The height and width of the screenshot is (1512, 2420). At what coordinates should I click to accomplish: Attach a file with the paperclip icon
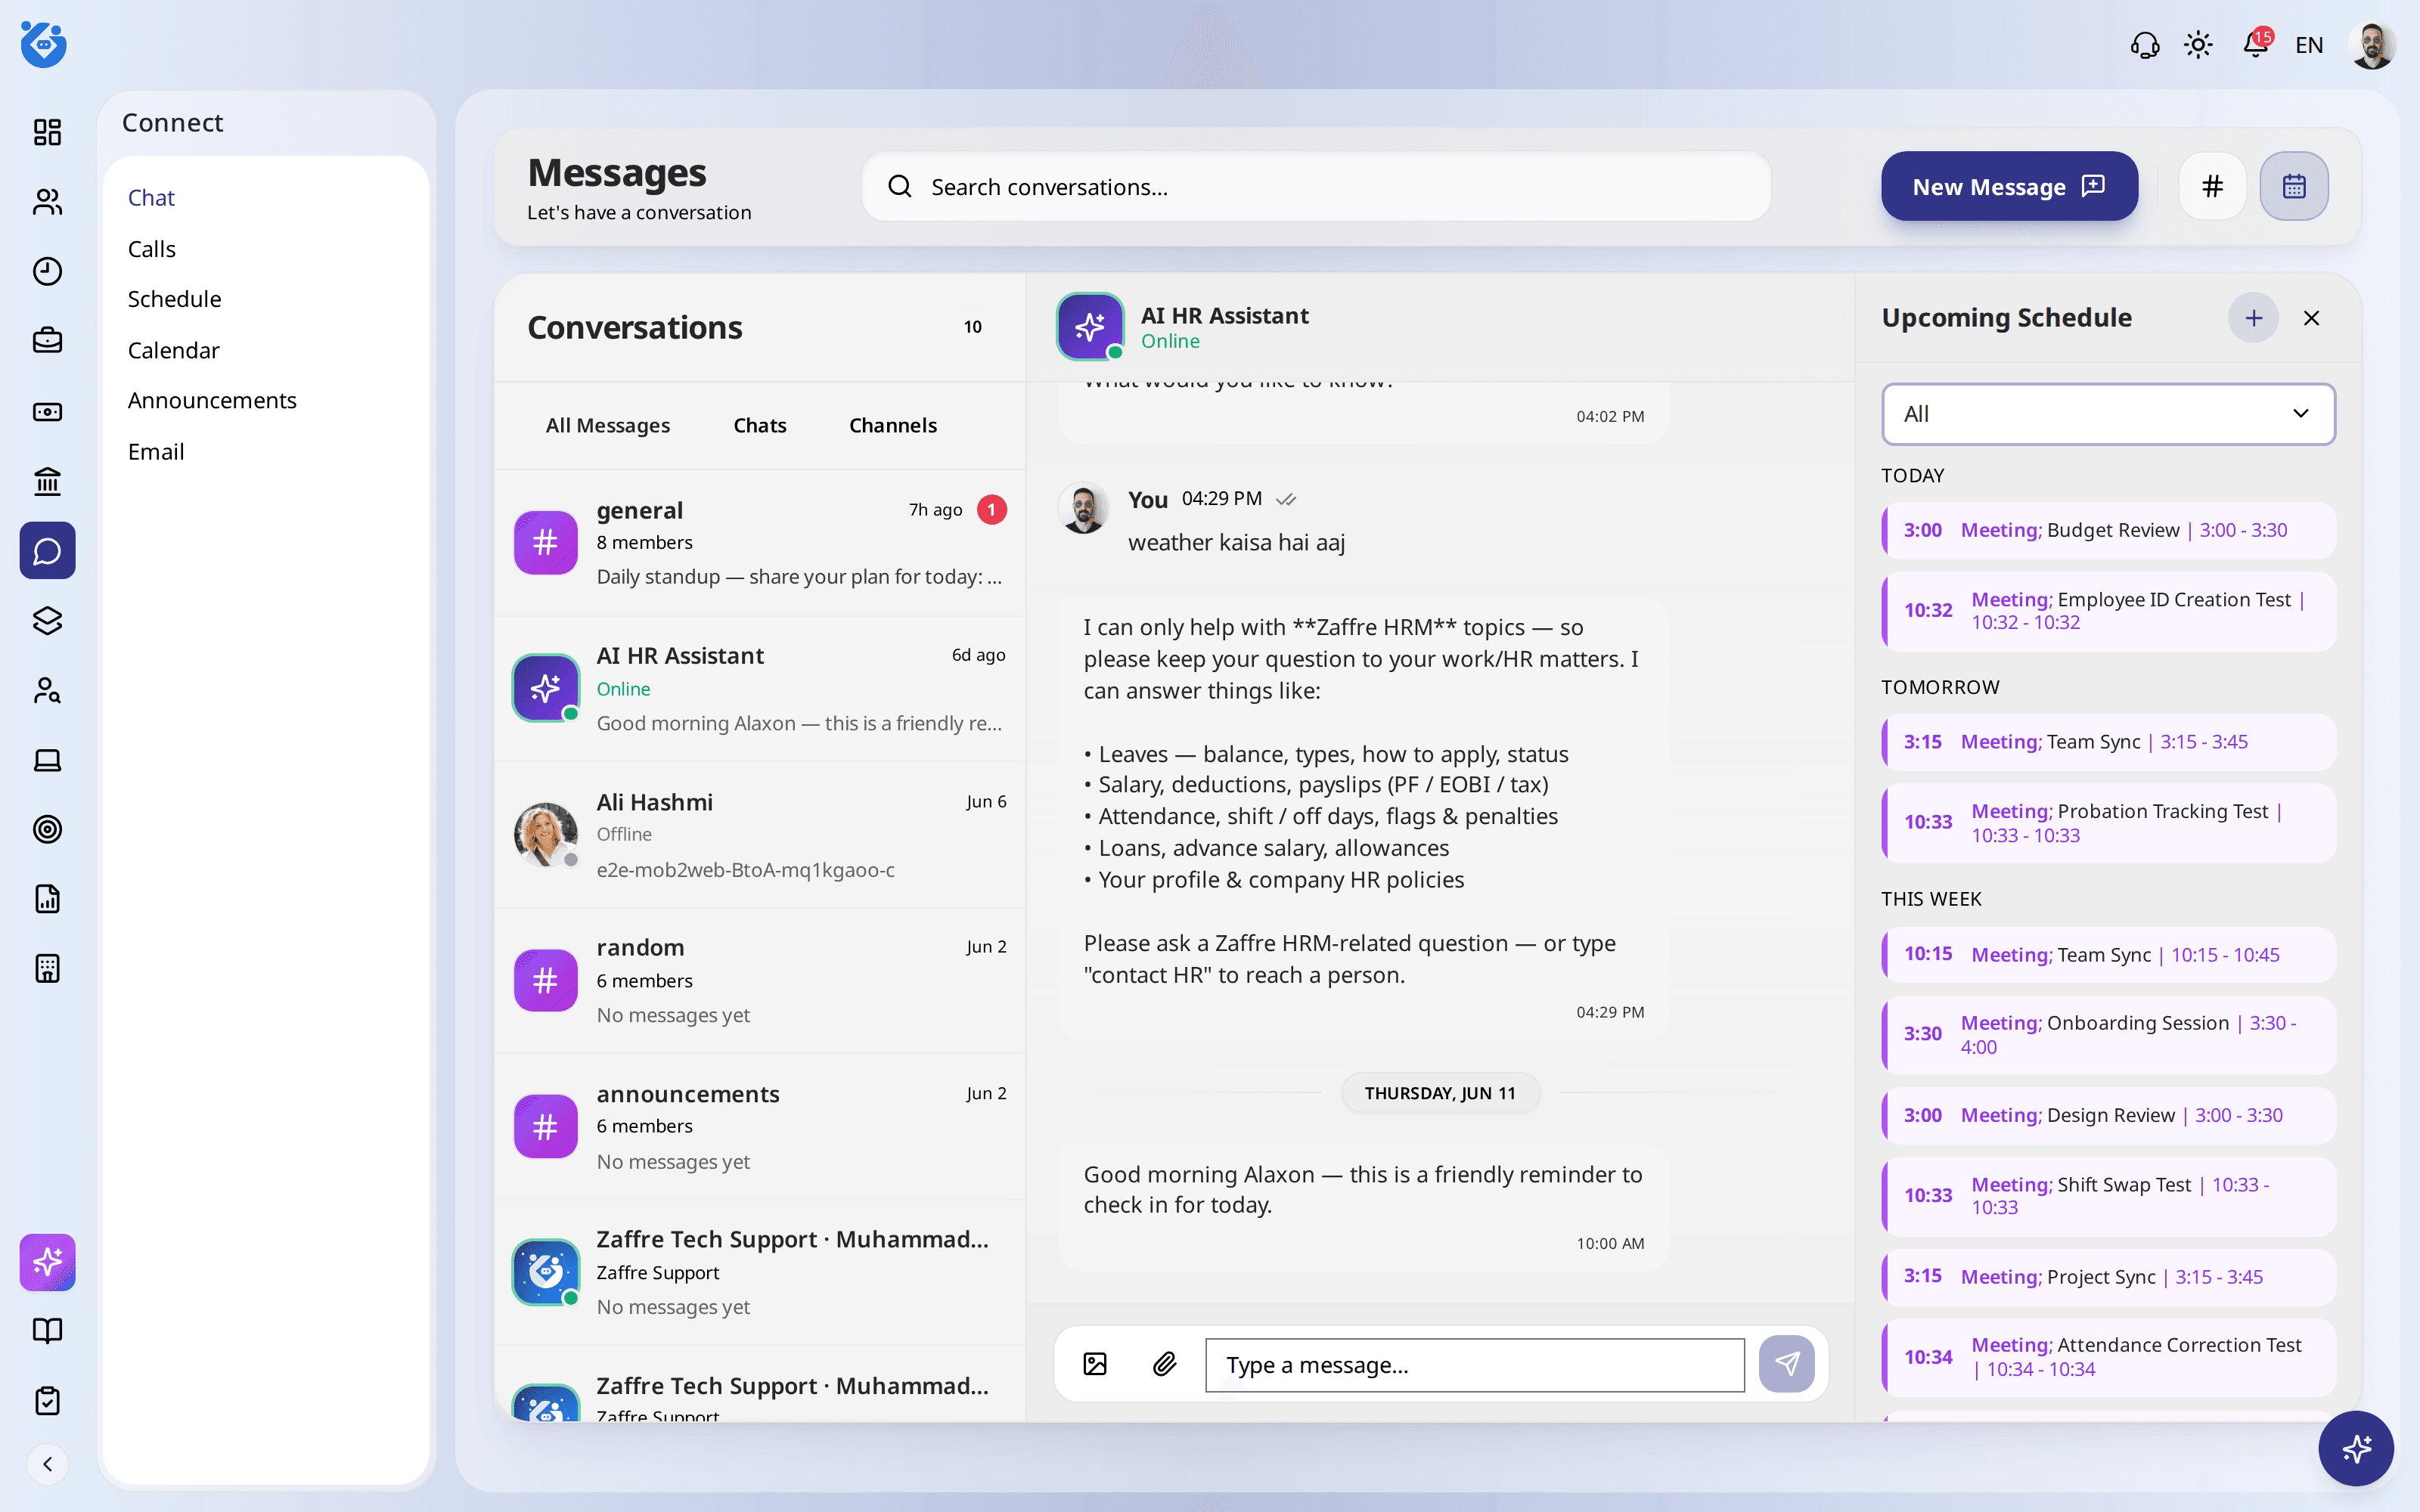pyautogui.click(x=1164, y=1364)
